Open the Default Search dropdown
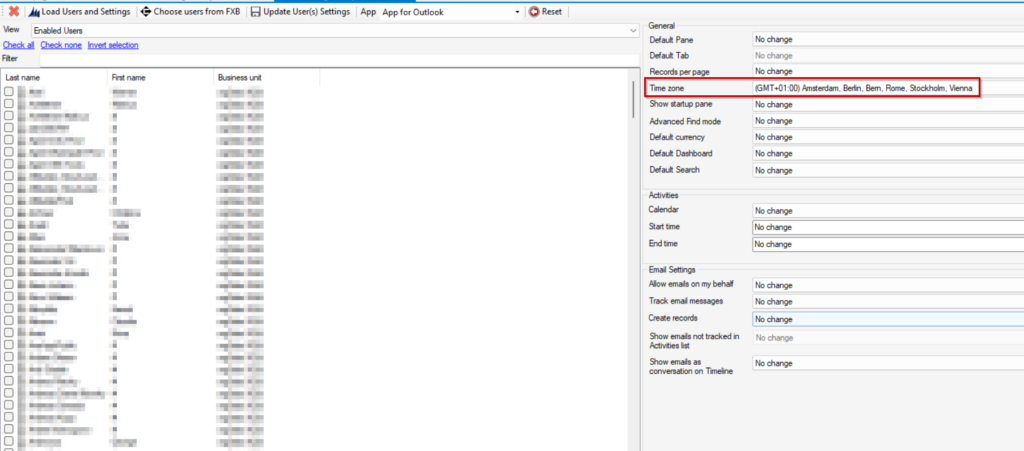 click(888, 170)
